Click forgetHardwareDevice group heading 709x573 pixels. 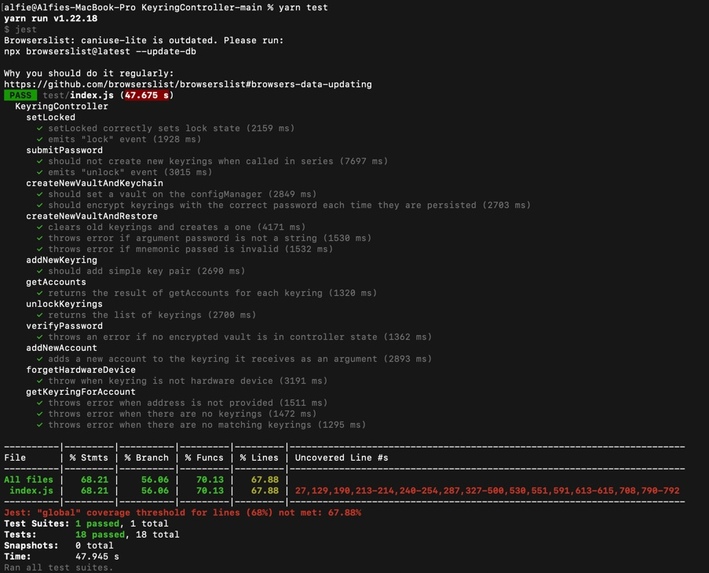pos(81,370)
